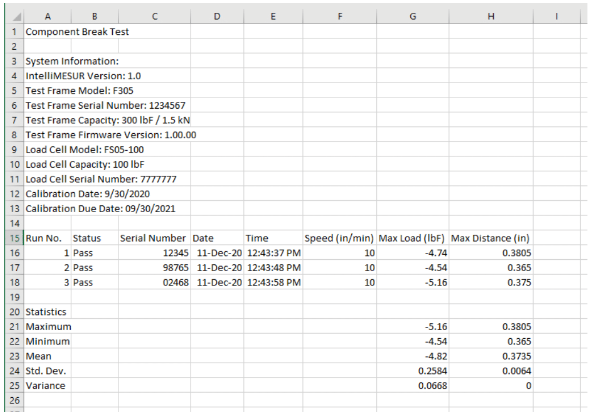Select column C header
This screenshot has width=594, height=418.
pos(155,16)
